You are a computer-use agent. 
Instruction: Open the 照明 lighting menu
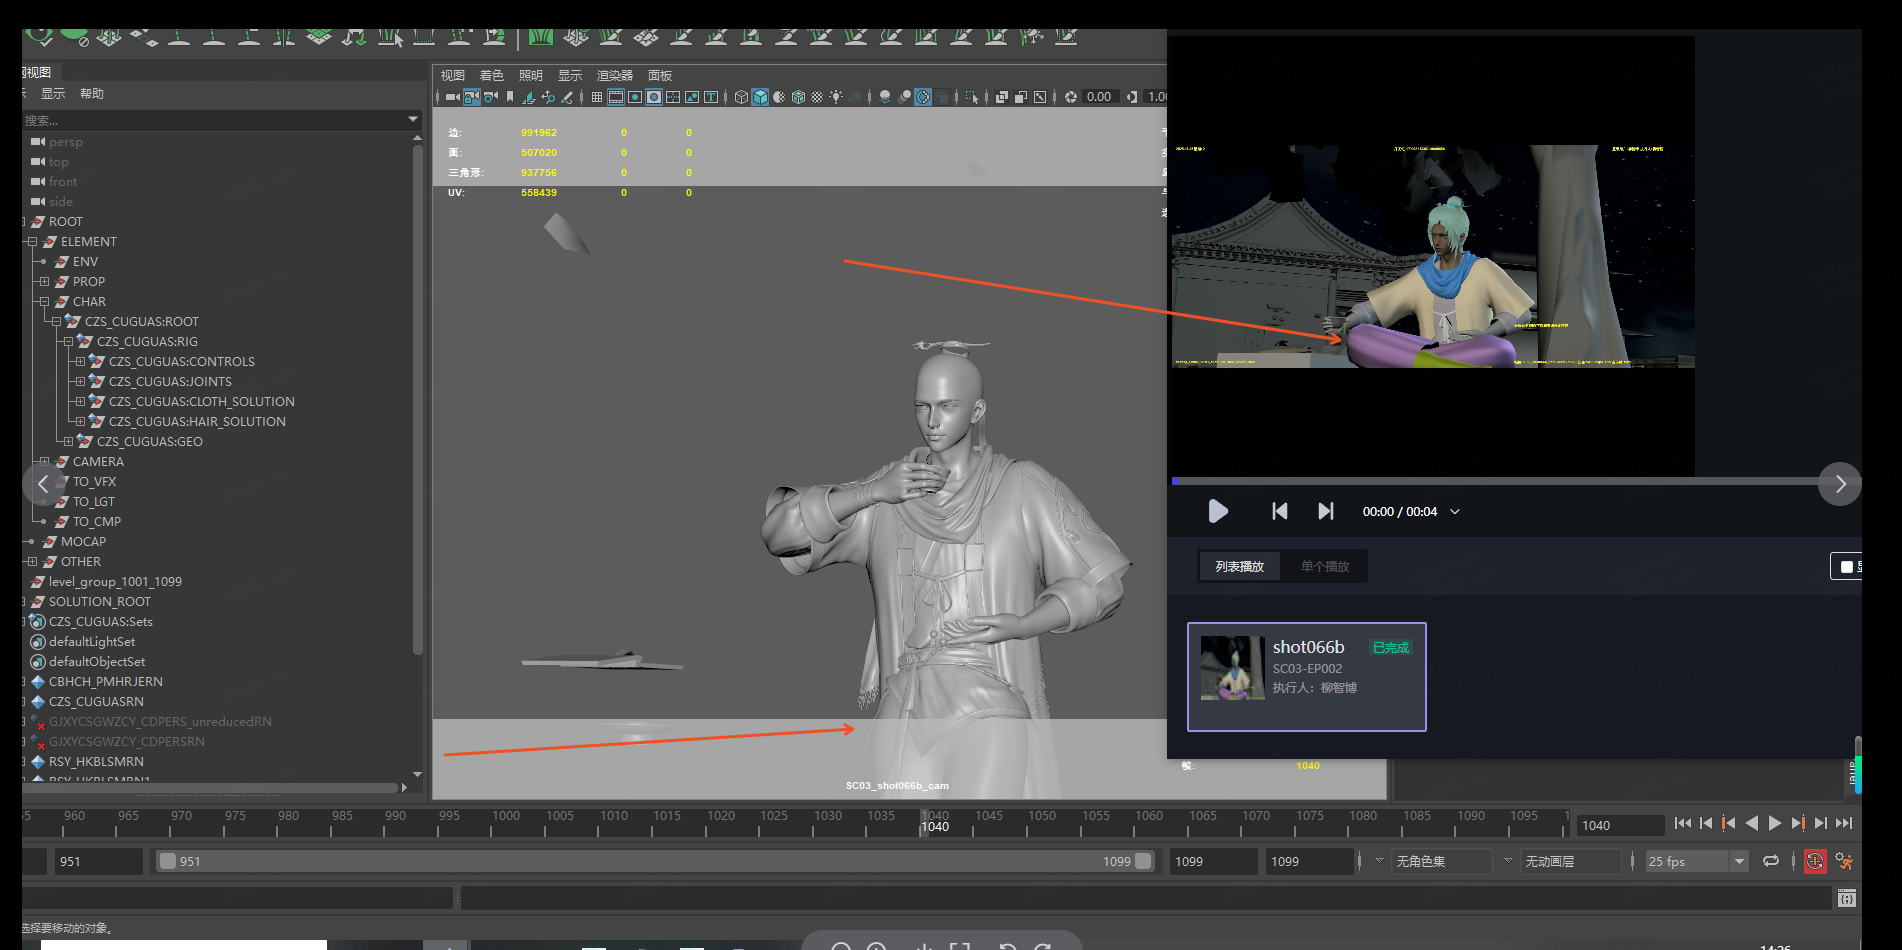coord(530,76)
